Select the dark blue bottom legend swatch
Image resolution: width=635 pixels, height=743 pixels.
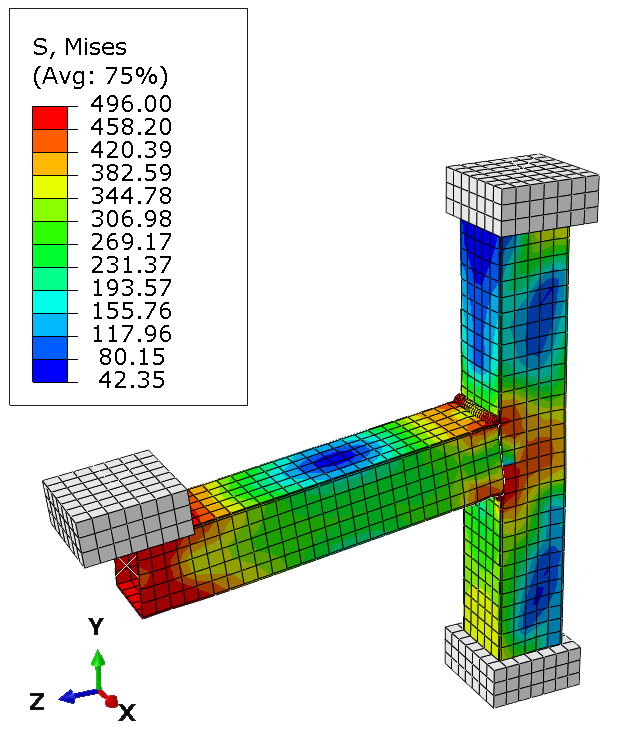coord(50,369)
